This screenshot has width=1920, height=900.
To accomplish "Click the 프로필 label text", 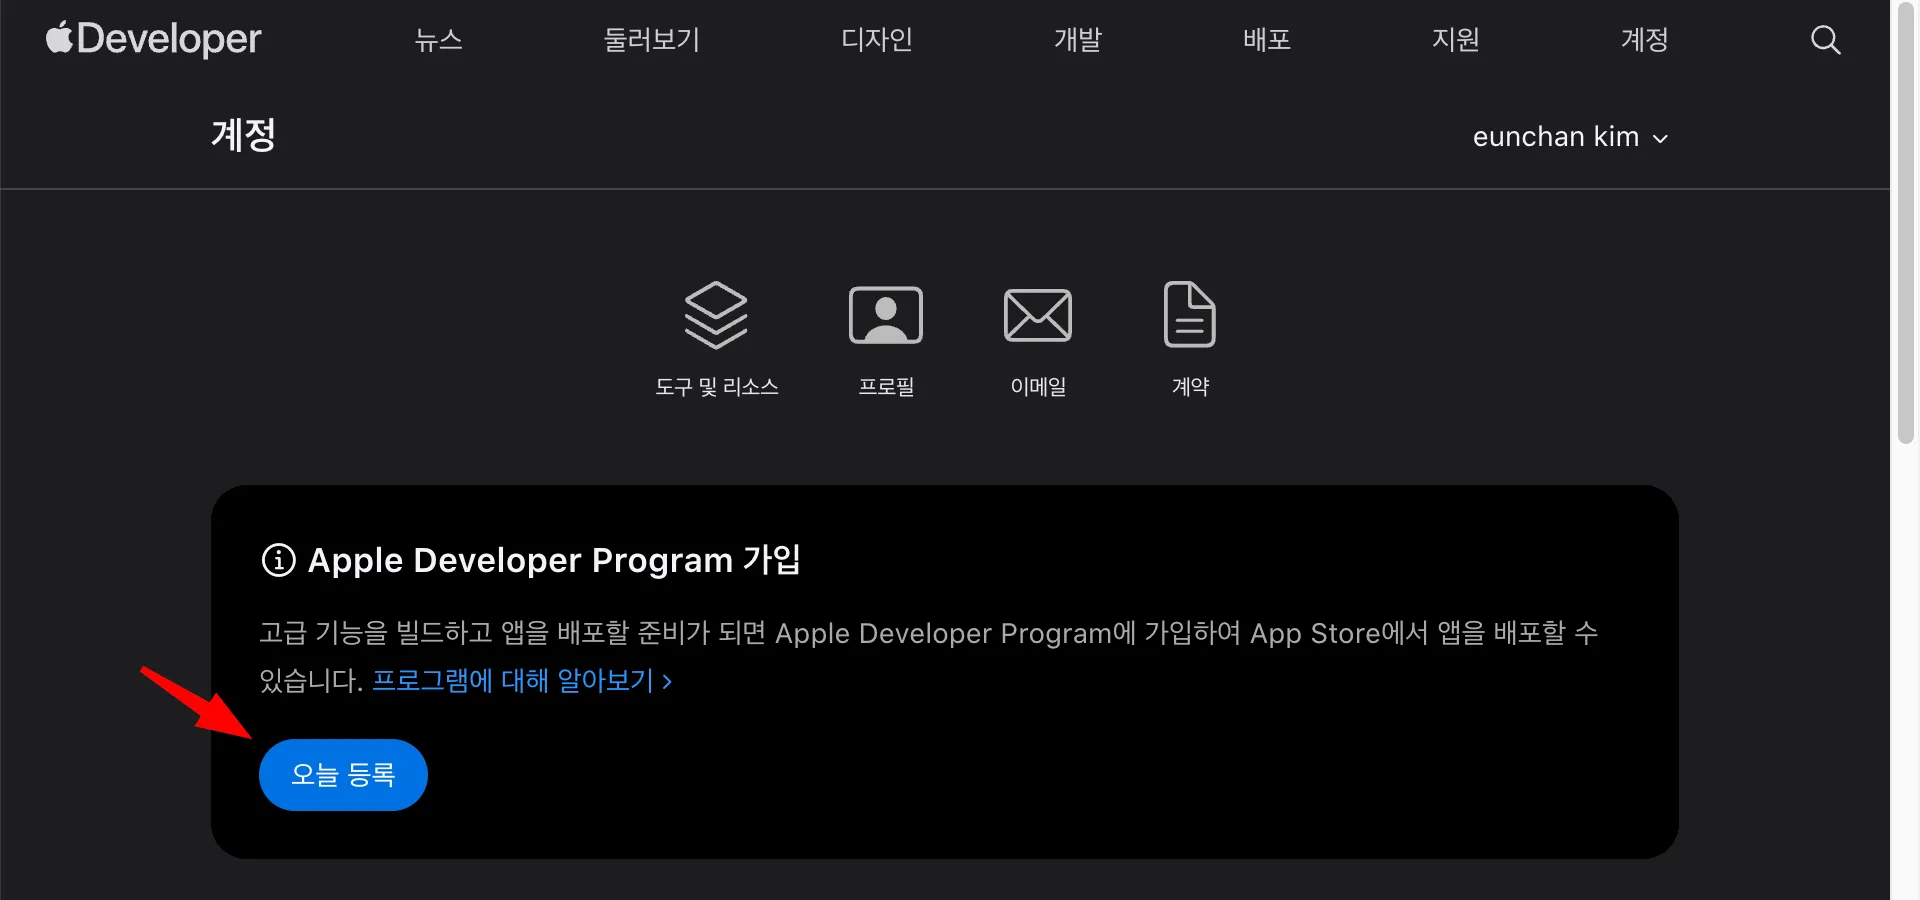I will click(886, 387).
